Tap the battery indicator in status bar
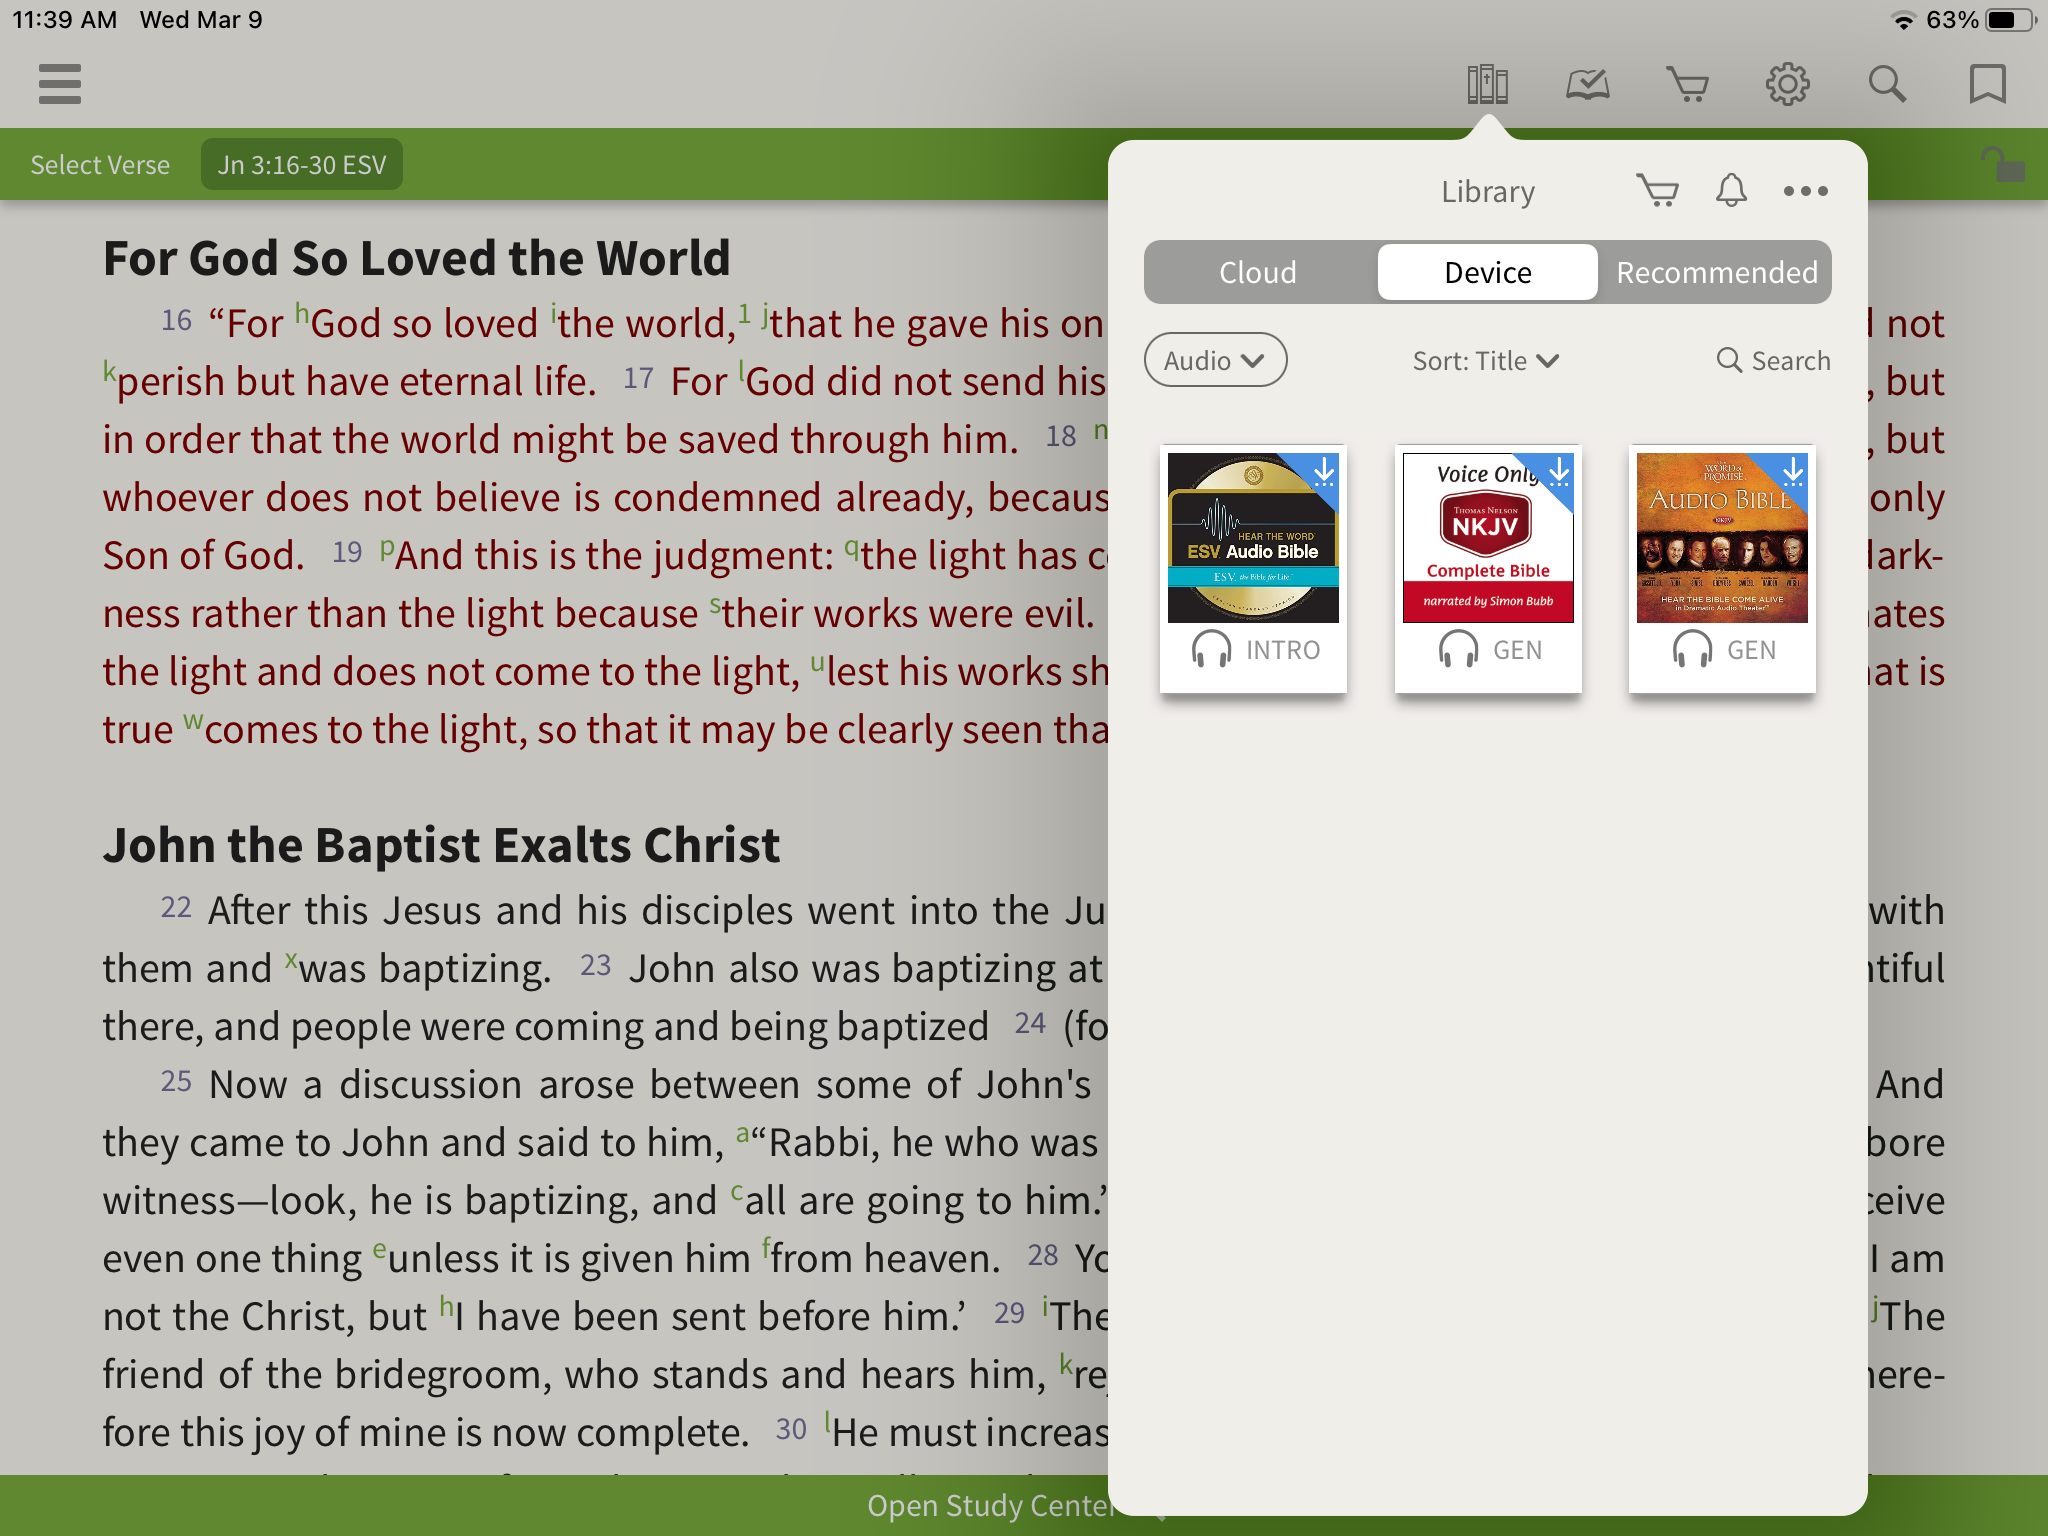The image size is (2048, 1536). click(2011, 20)
